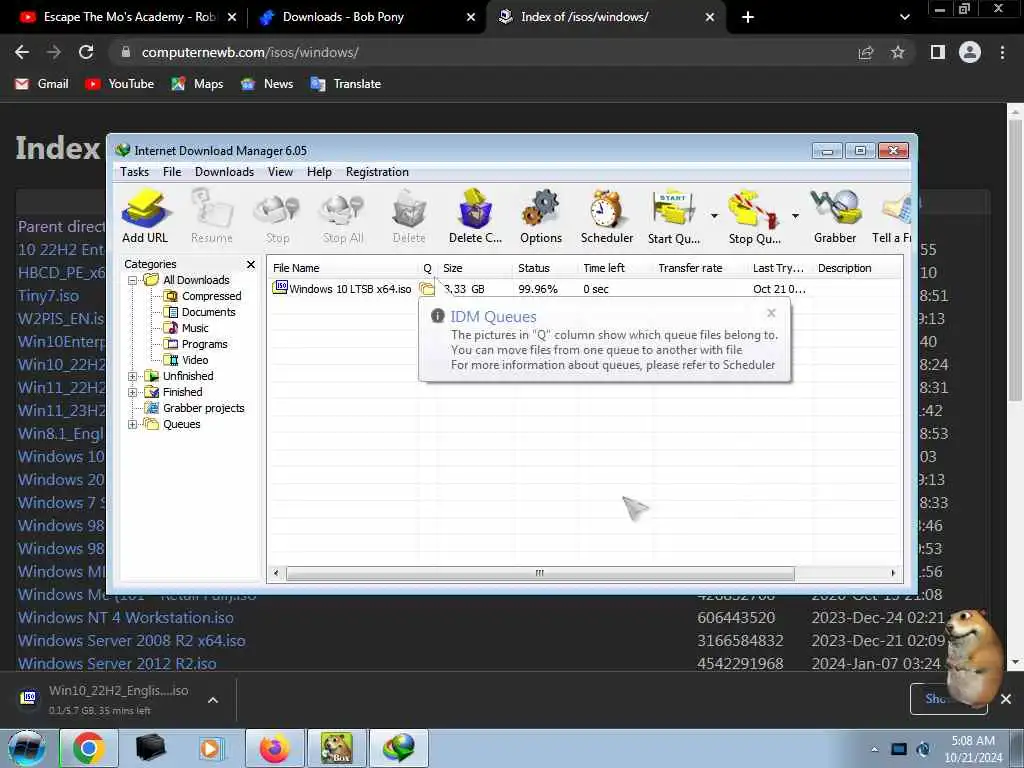Close the Categories panel

(251, 264)
